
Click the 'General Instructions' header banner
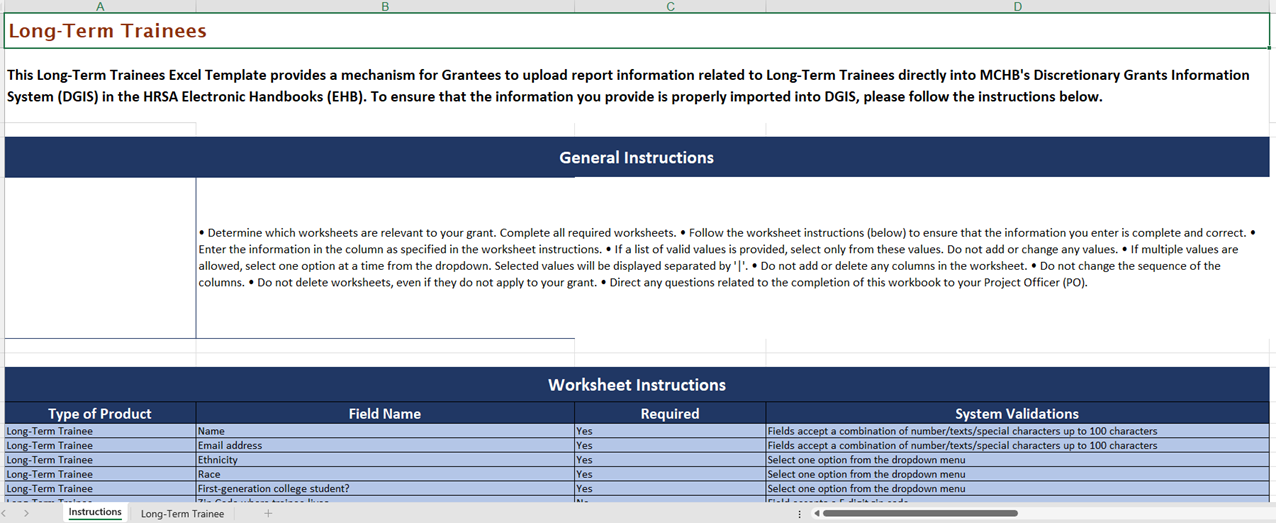click(x=637, y=157)
